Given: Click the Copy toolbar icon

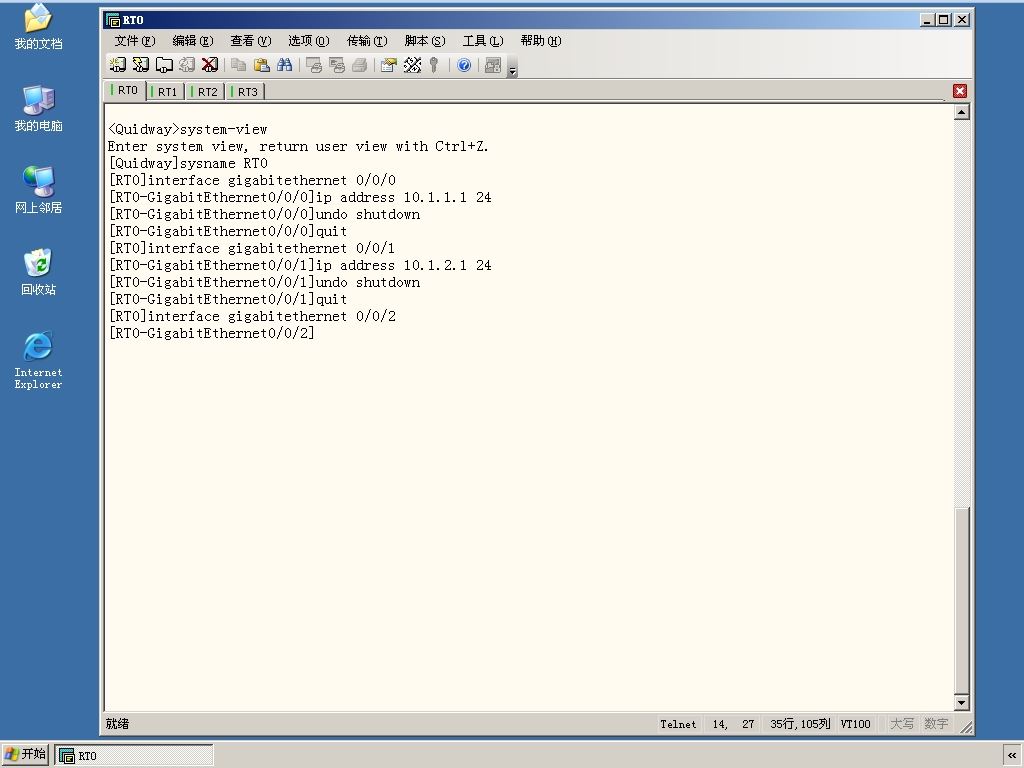Looking at the screenshot, I should (238, 65).
